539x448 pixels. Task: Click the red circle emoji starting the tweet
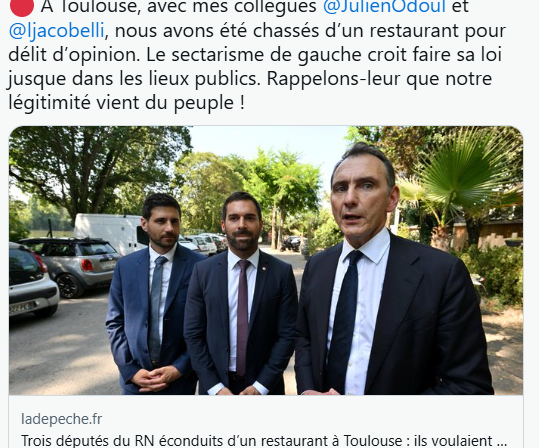point(22,7)
